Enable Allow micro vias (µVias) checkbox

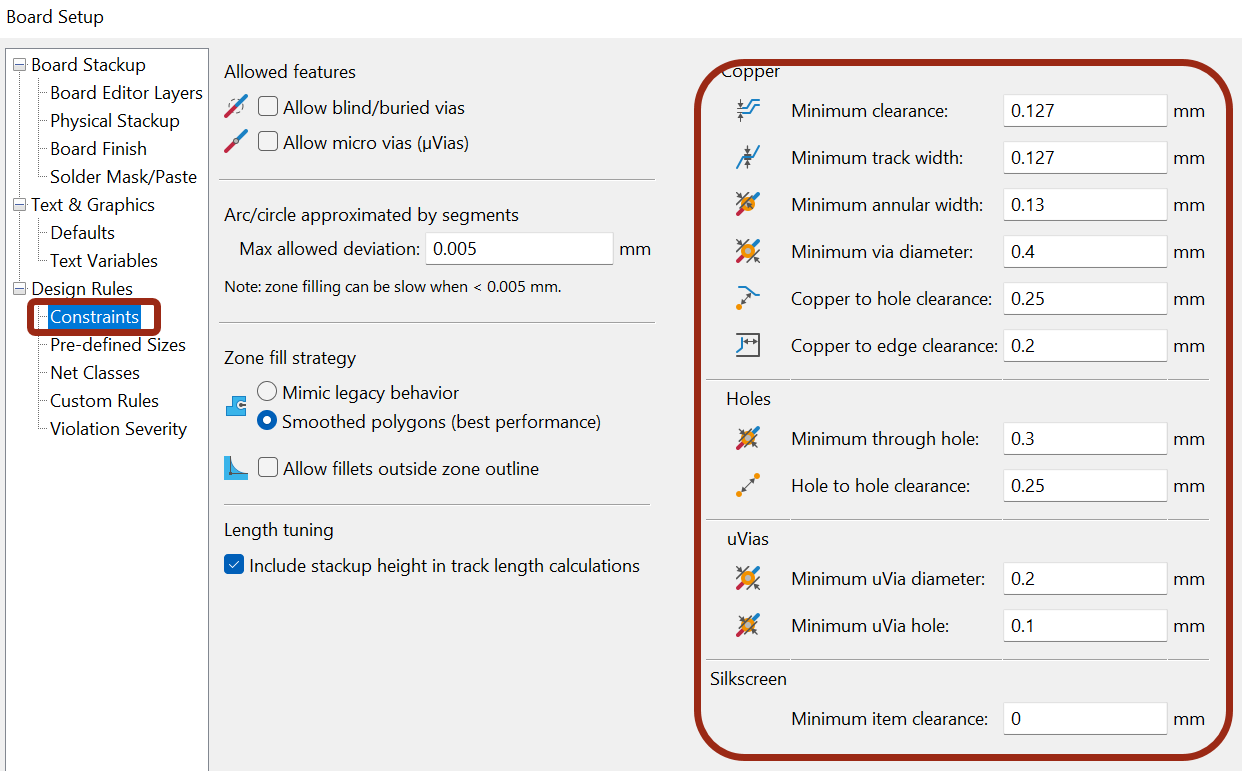[x=268, y=142]
